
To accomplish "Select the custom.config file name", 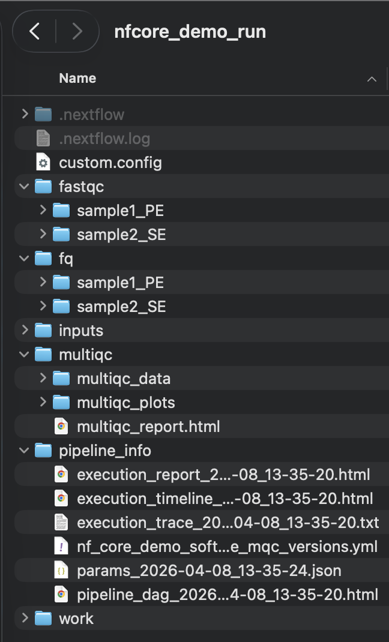I will click(x=110, y=163).
